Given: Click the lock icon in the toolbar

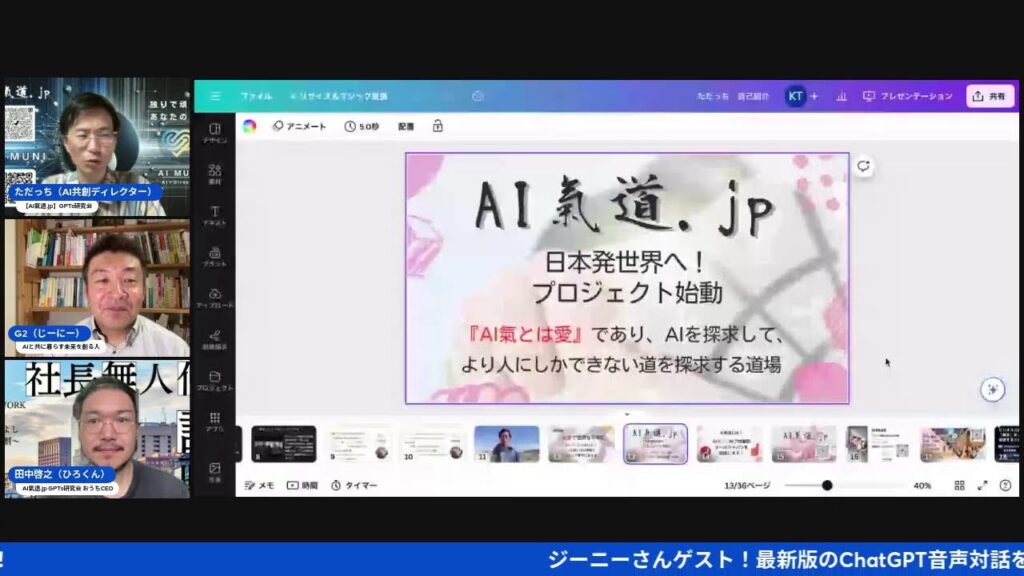Looking at the screenshot, I should (x=437, y=126).
